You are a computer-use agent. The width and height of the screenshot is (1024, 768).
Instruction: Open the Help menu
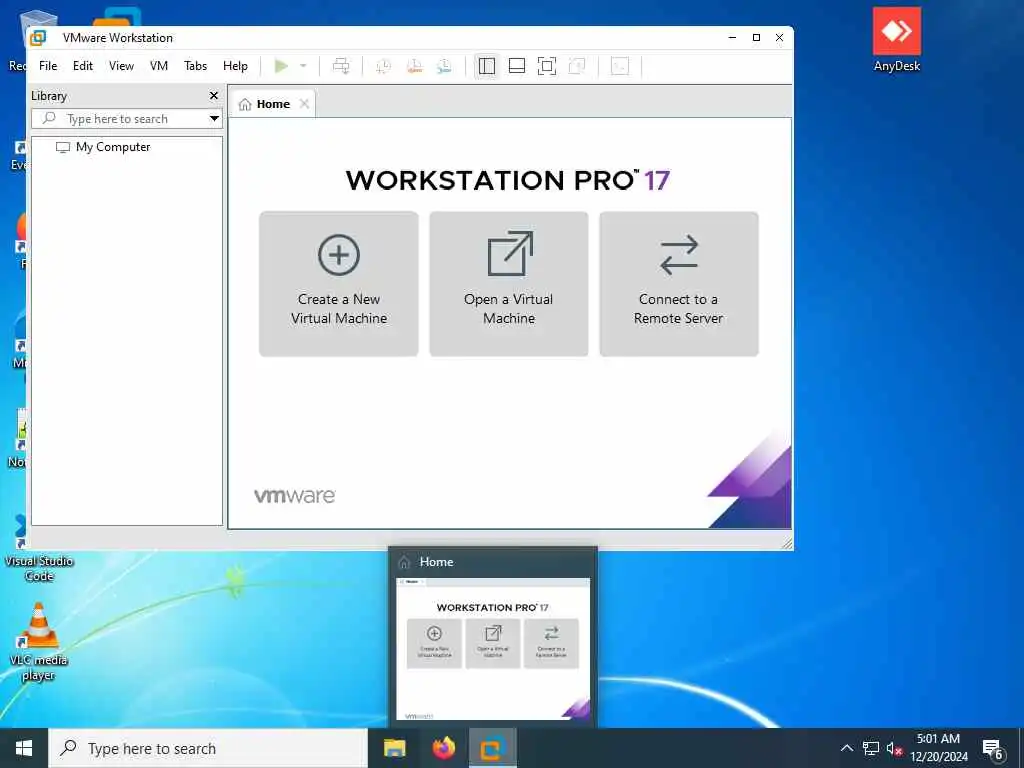click(x=235, y=66)
